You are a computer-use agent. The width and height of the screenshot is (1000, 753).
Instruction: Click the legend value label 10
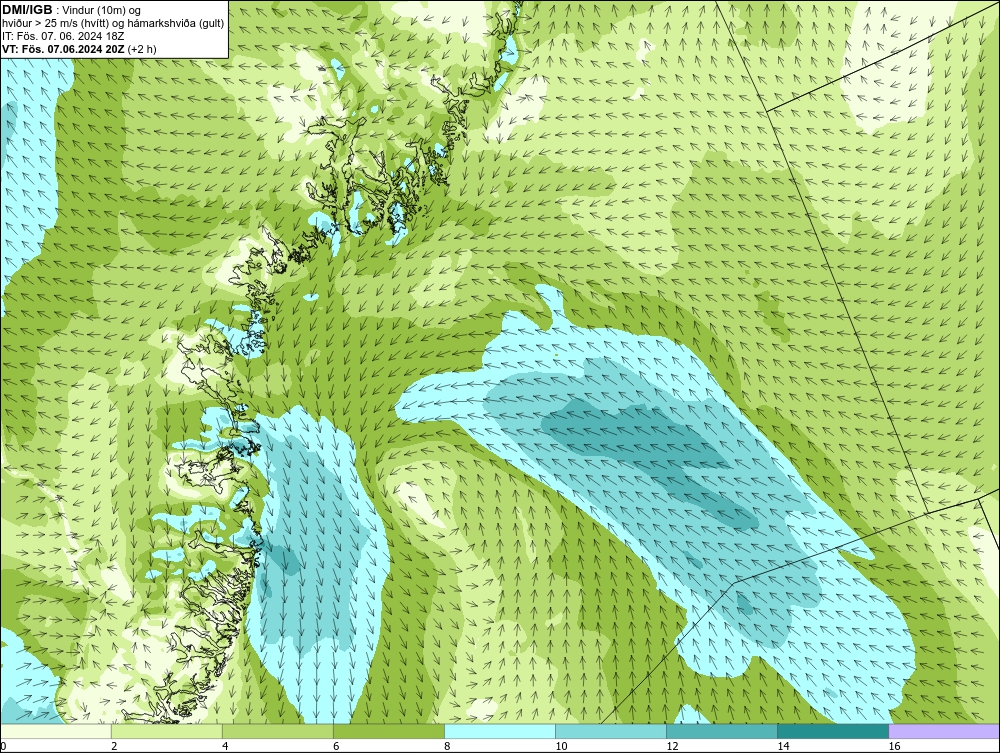[561, 746]
